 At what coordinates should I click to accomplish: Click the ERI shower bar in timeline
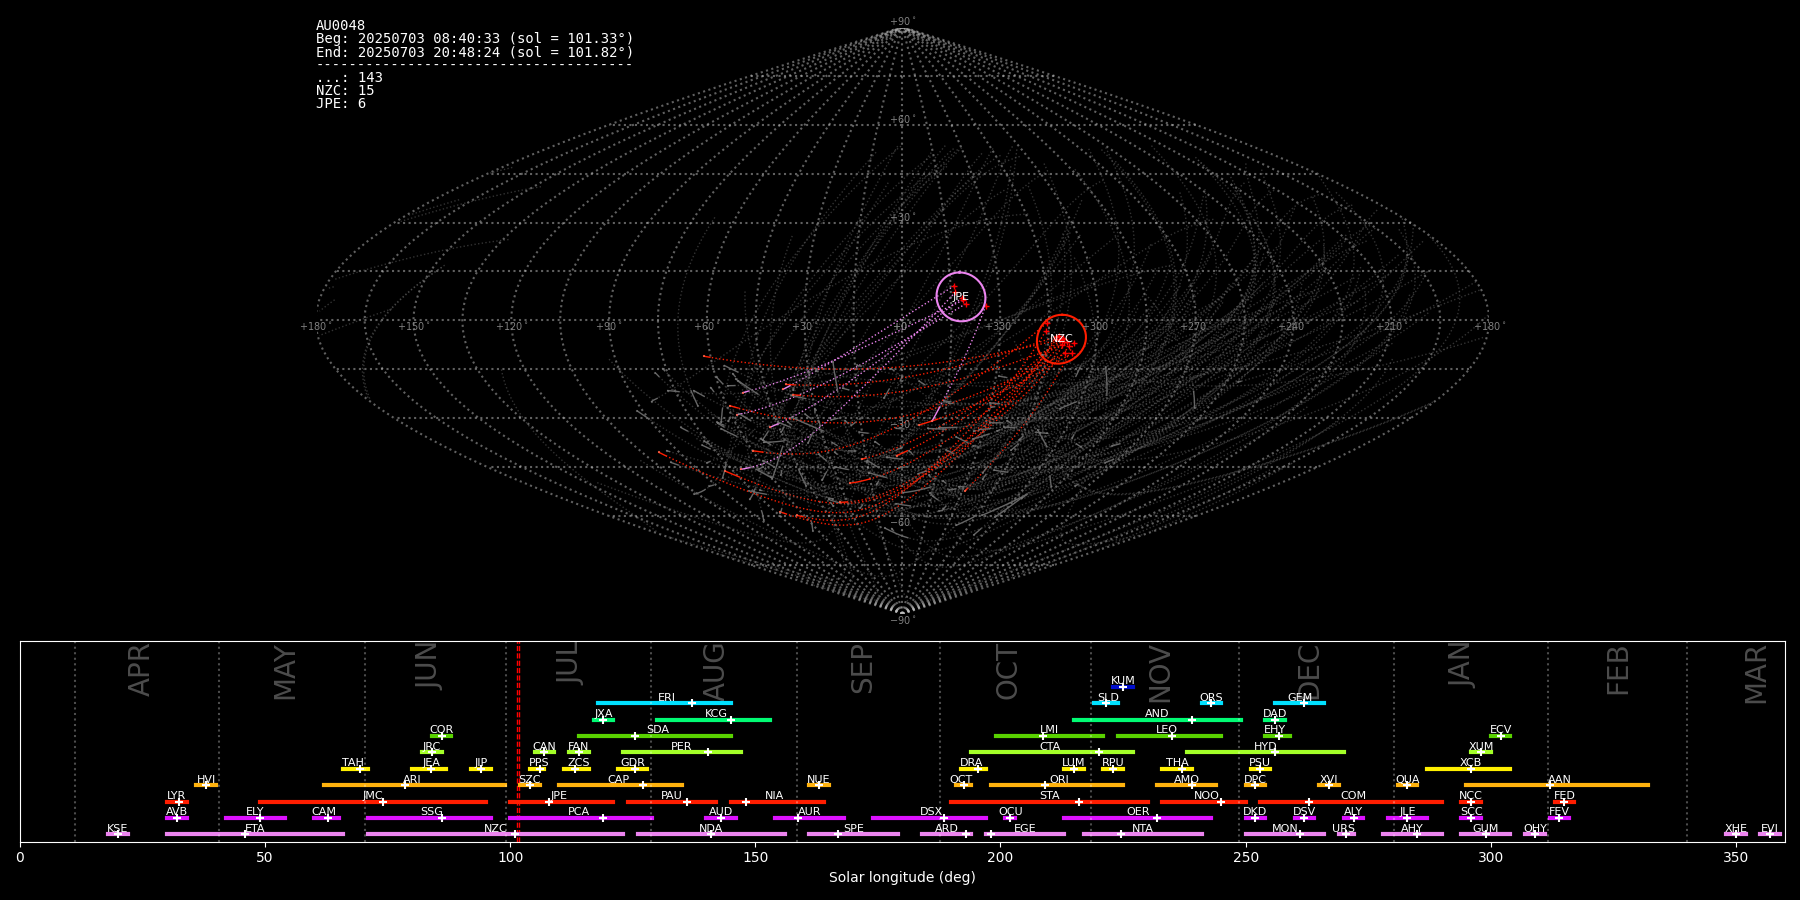[x=664, y=703]
